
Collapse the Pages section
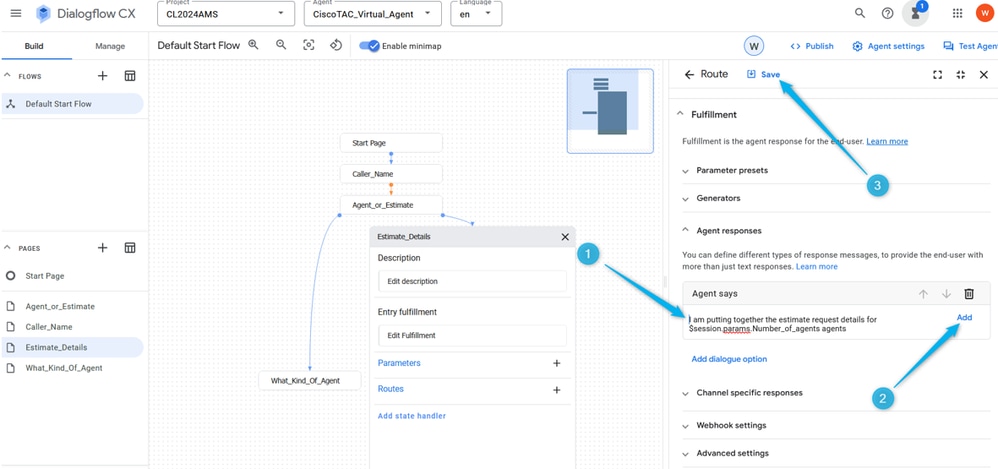tap(8, 248)
